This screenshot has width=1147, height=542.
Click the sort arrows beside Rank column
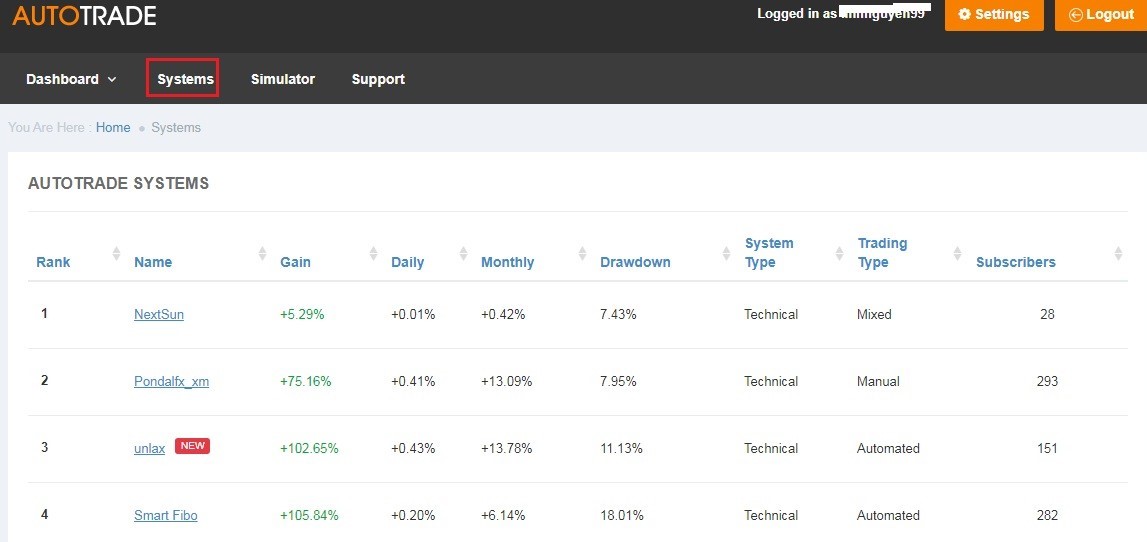tap(116, 254)
